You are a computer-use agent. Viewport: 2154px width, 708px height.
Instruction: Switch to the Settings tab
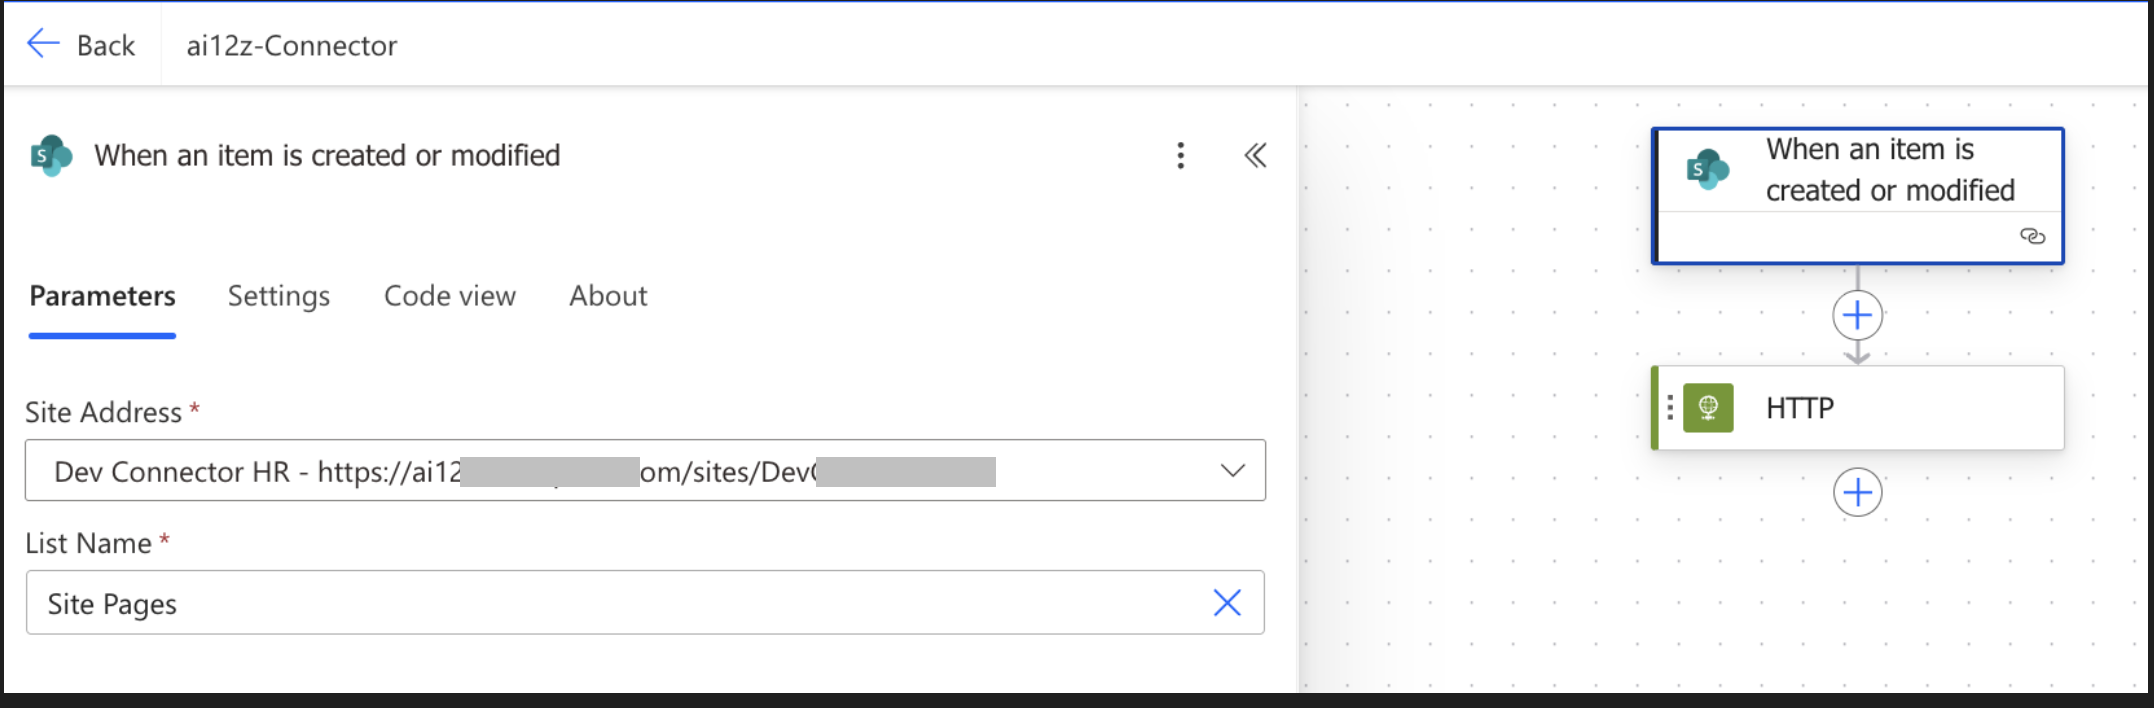click(278, 296)
